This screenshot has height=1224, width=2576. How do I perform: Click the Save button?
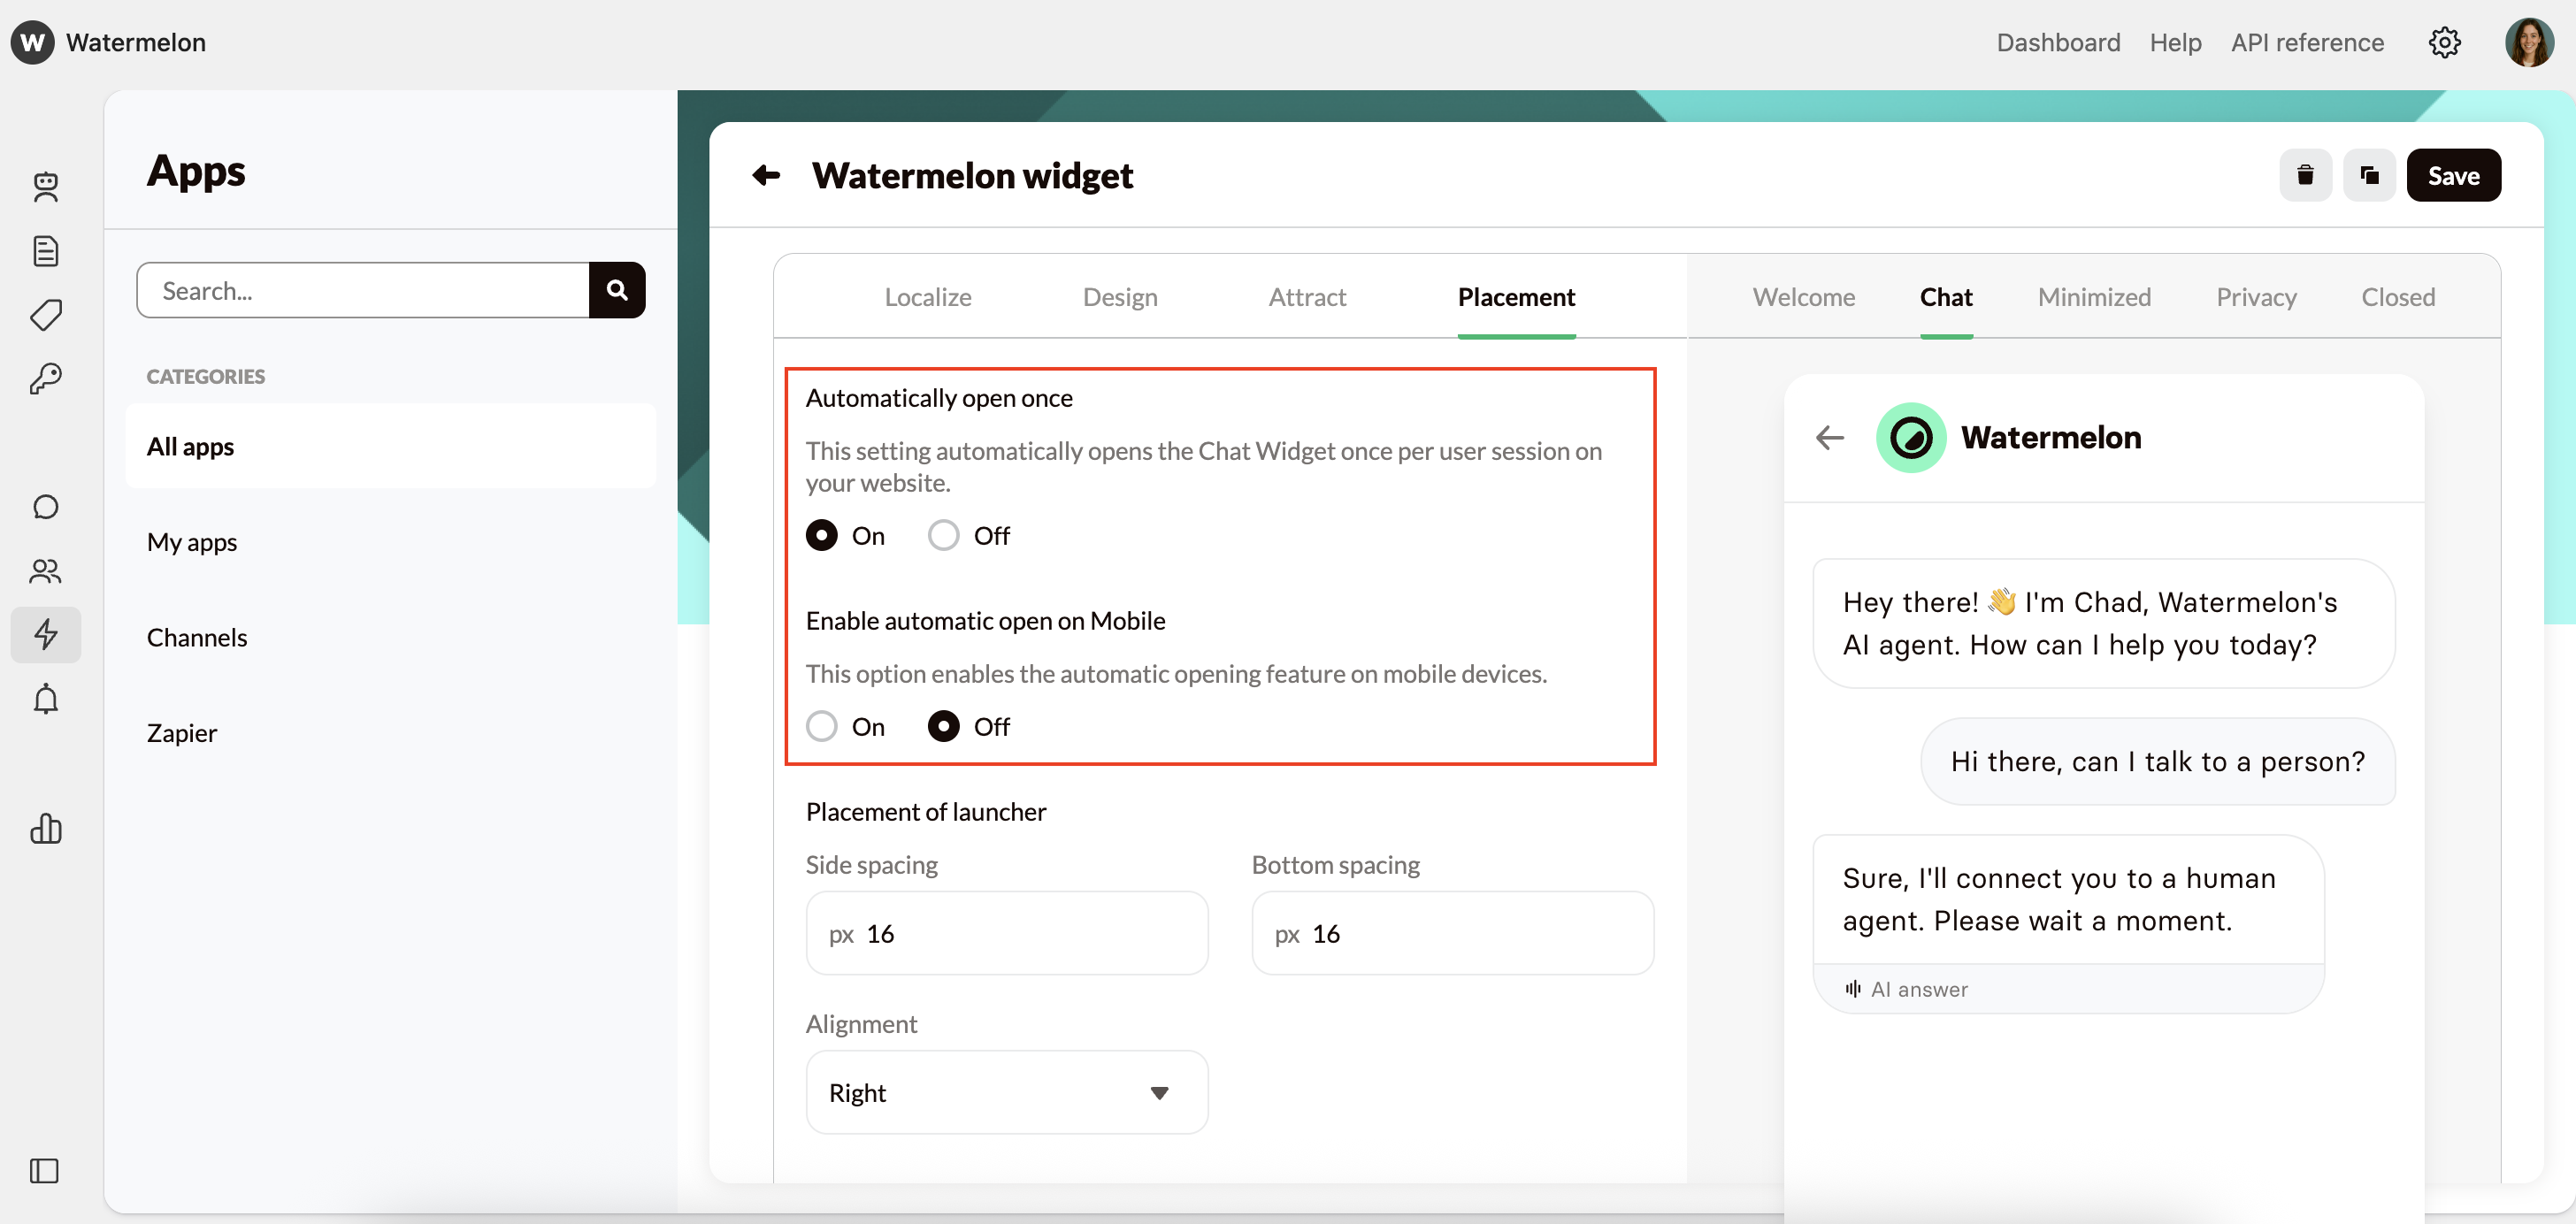coord(2453,175)
